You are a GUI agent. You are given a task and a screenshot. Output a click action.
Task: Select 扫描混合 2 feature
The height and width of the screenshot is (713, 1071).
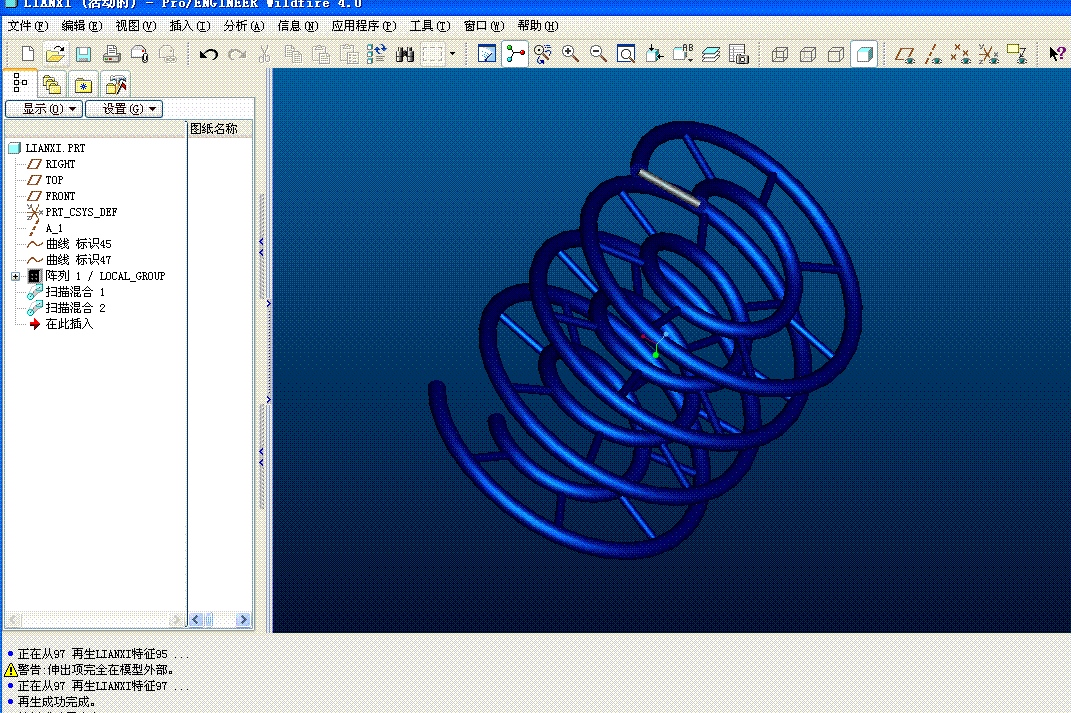pyautogui.click(x=66, y=308)
